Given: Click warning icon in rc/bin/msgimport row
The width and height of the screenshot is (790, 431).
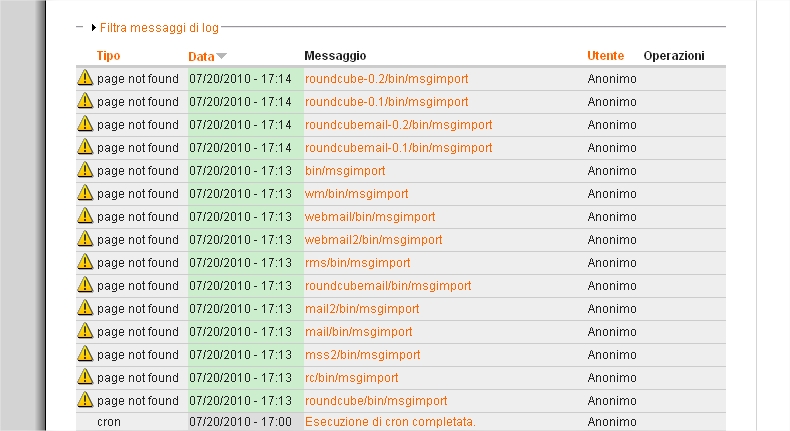Looking at the screenshot, I should [x=85, y=377].
